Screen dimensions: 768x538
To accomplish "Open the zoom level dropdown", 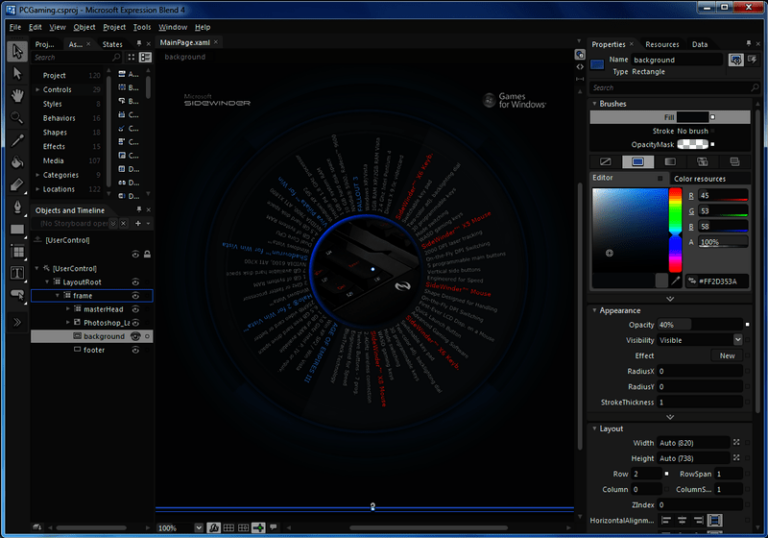I will [199, 528].
